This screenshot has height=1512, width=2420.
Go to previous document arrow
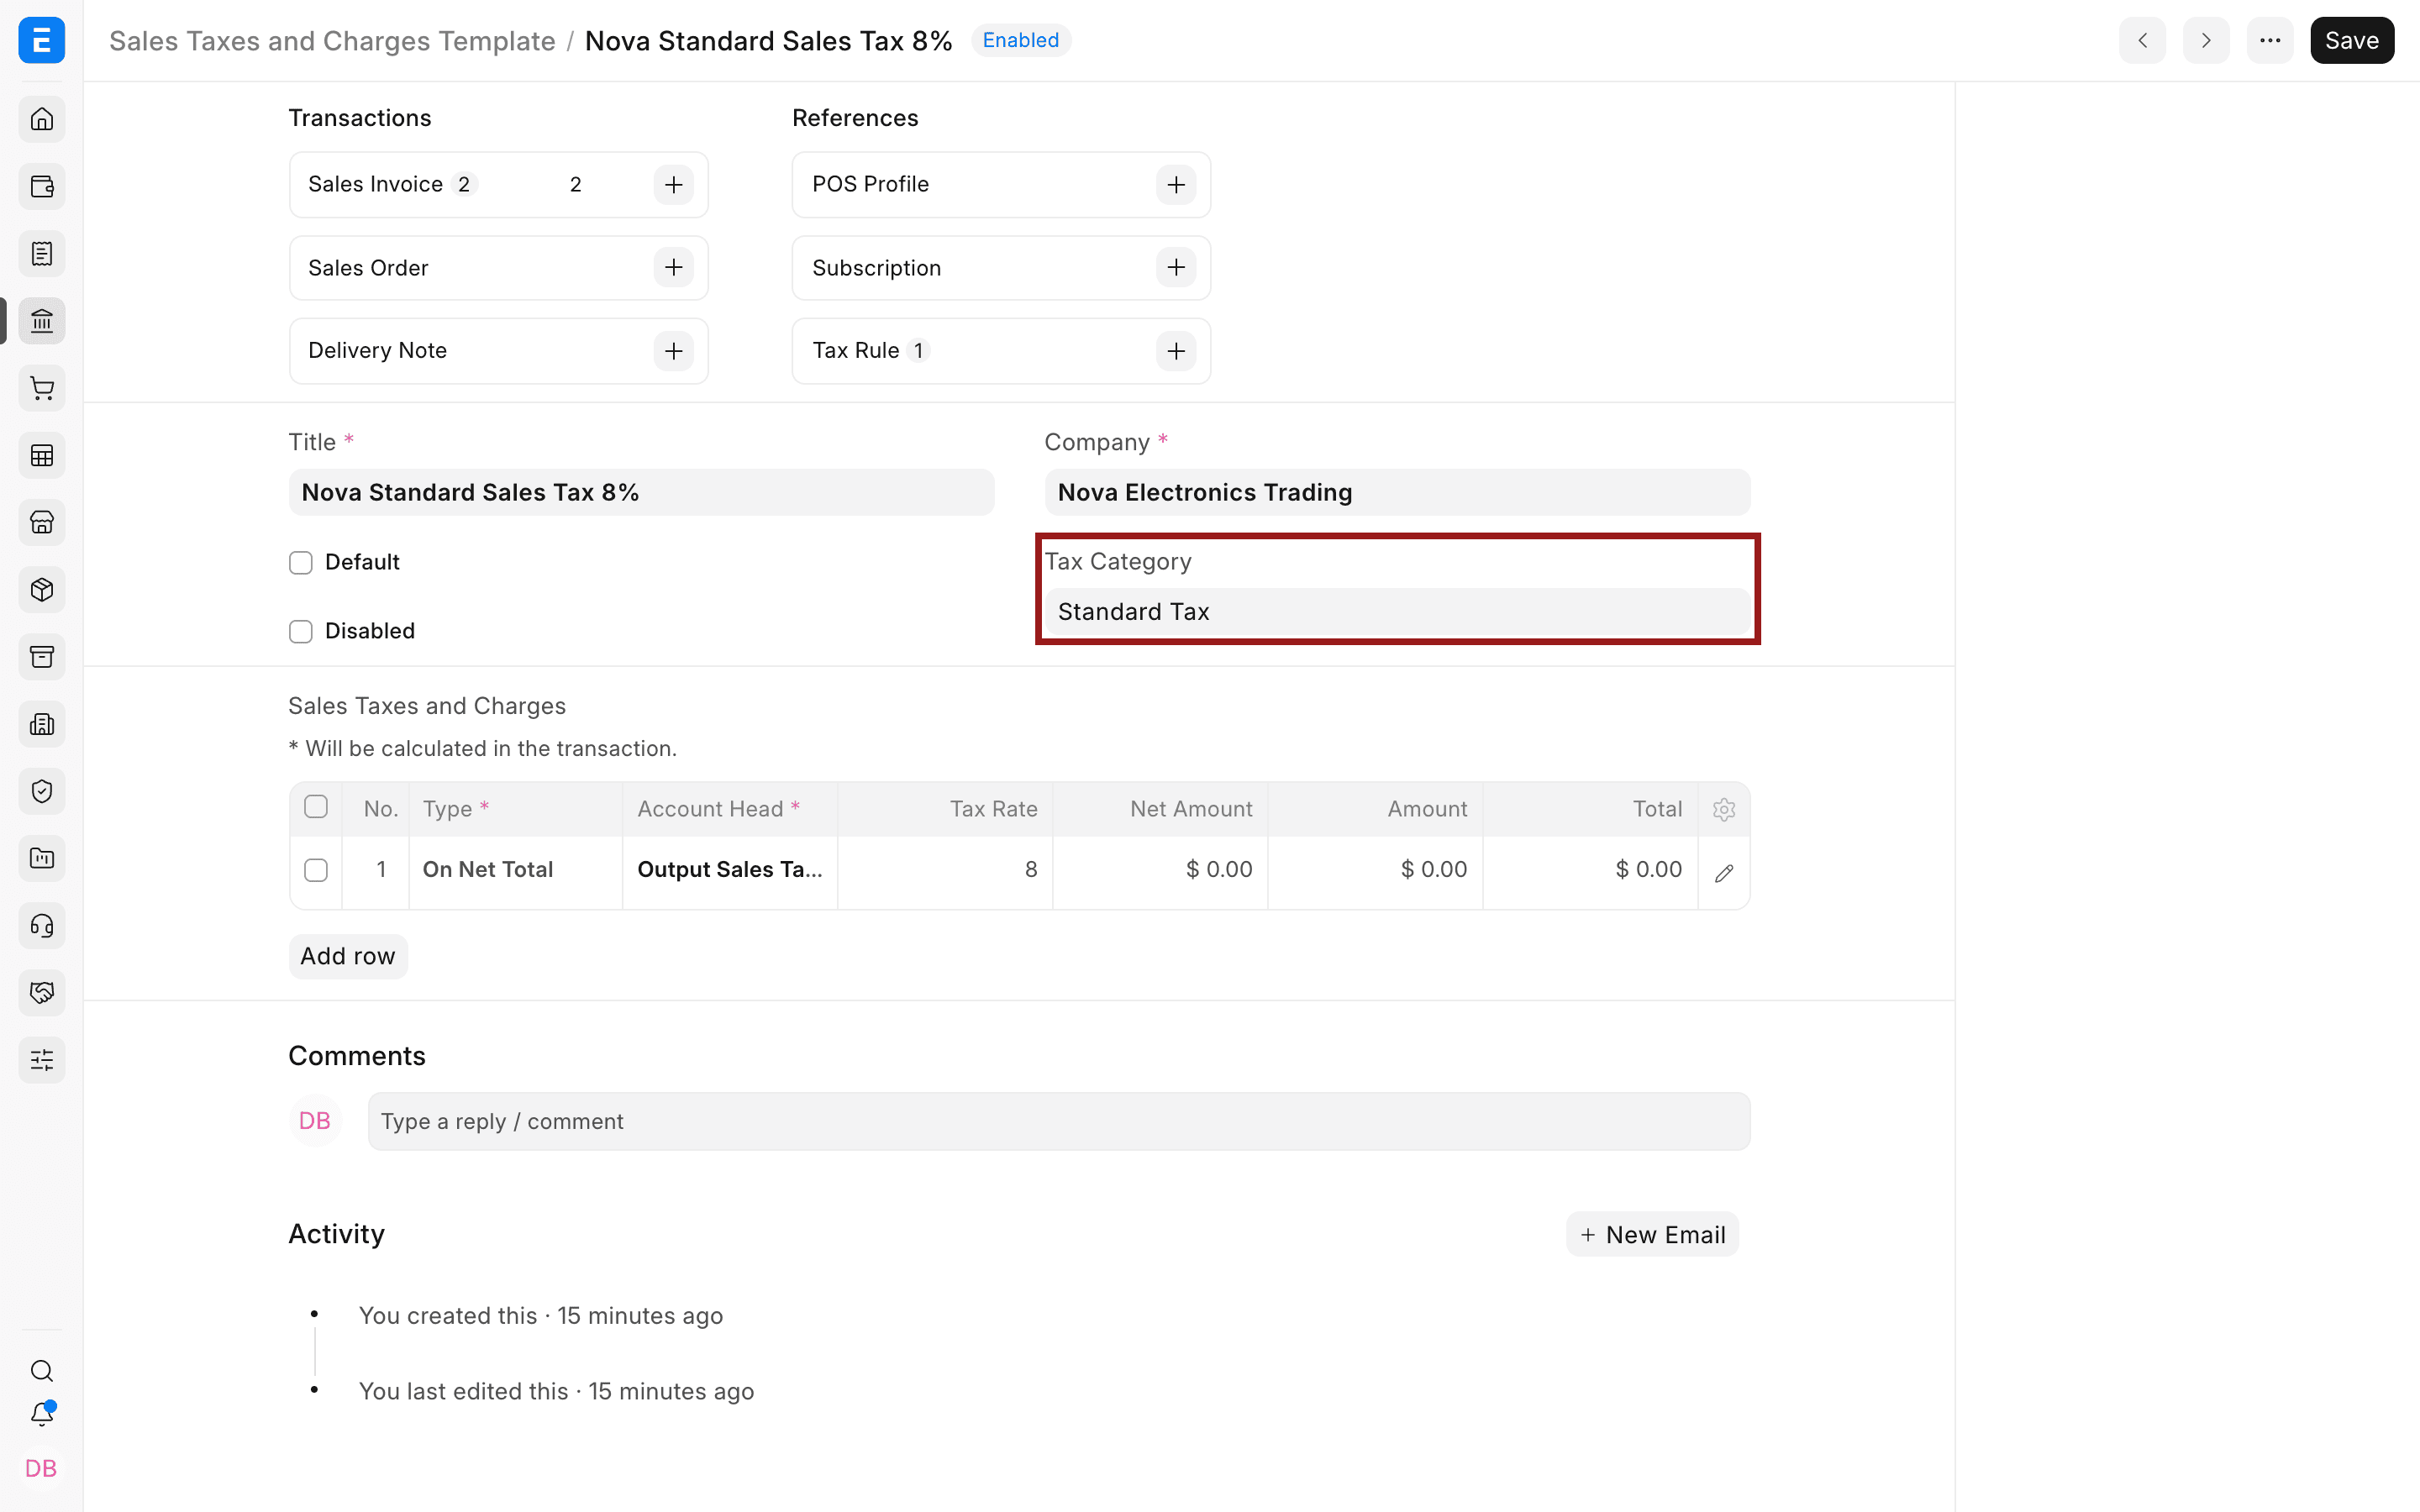[x=2142, y=41]
